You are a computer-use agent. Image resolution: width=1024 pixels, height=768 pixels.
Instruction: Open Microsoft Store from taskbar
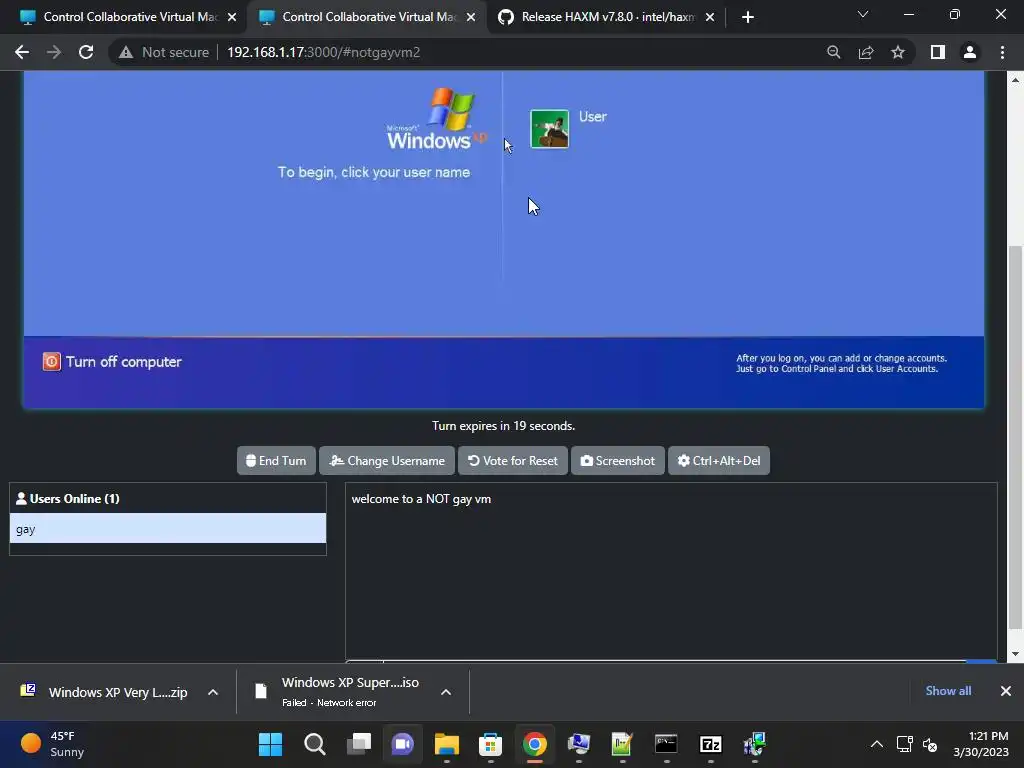tap(490, 744)
